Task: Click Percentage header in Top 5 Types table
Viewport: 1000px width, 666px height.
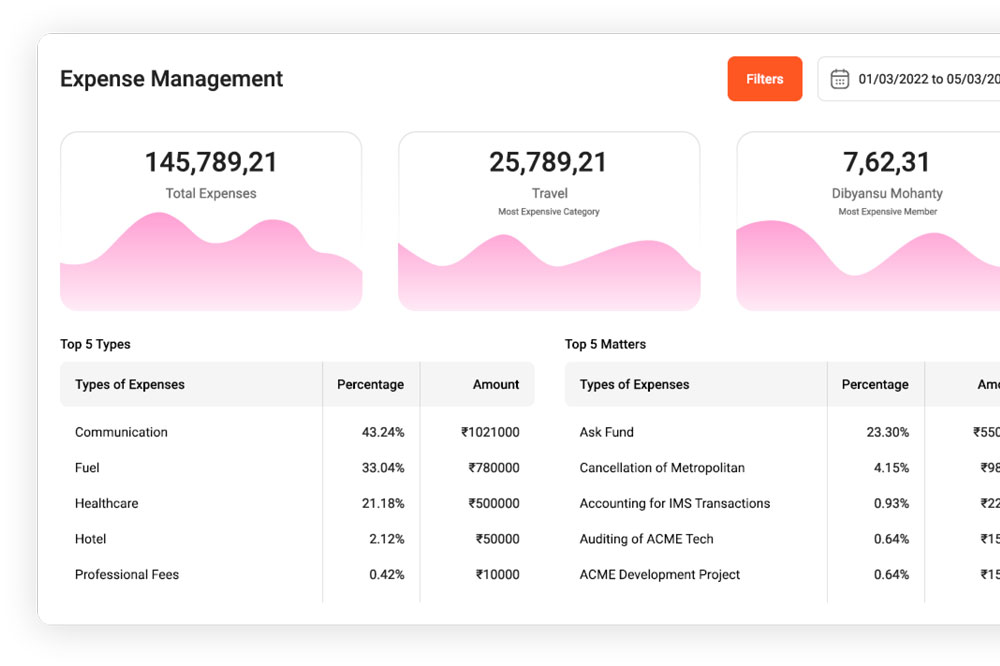Action: click(371, 385)
